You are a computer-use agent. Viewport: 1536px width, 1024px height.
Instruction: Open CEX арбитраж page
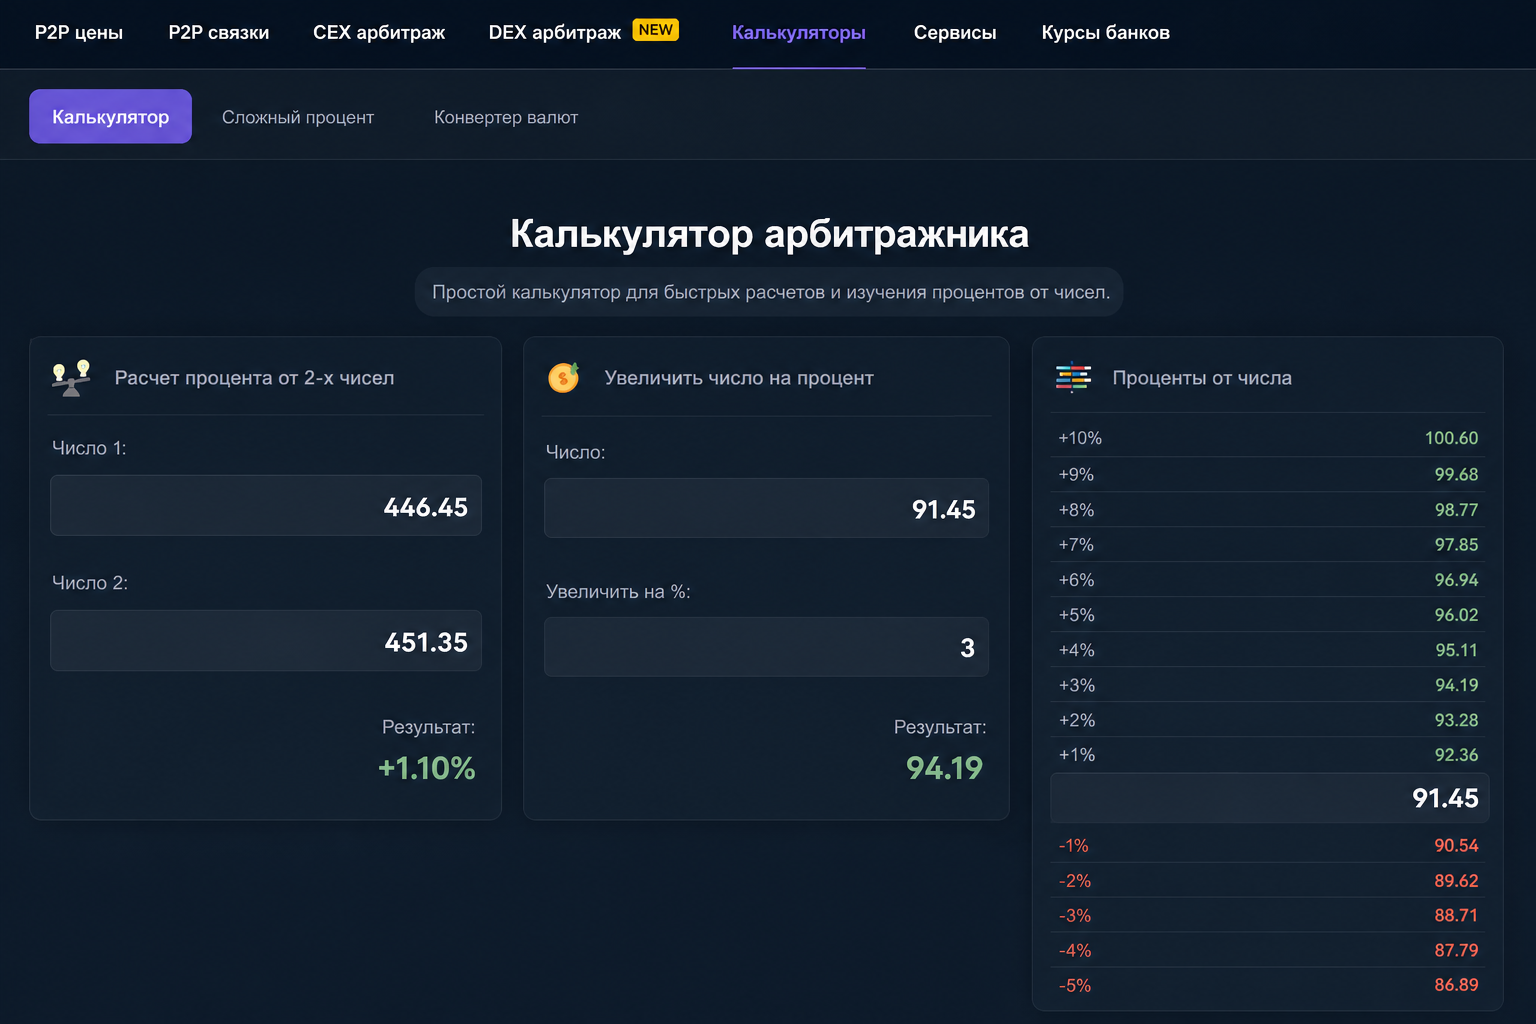pos(379,32)
